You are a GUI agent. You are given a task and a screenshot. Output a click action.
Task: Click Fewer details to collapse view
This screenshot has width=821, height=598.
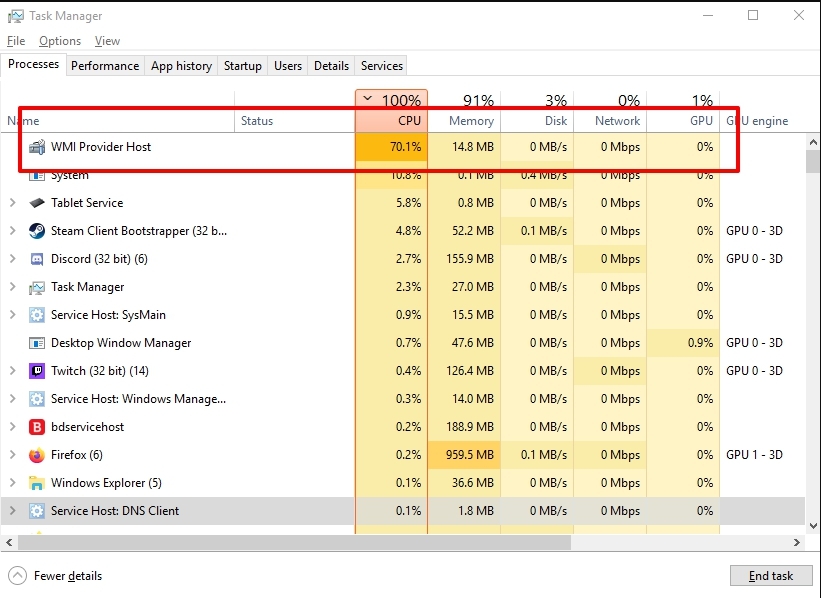coord(55,576)
